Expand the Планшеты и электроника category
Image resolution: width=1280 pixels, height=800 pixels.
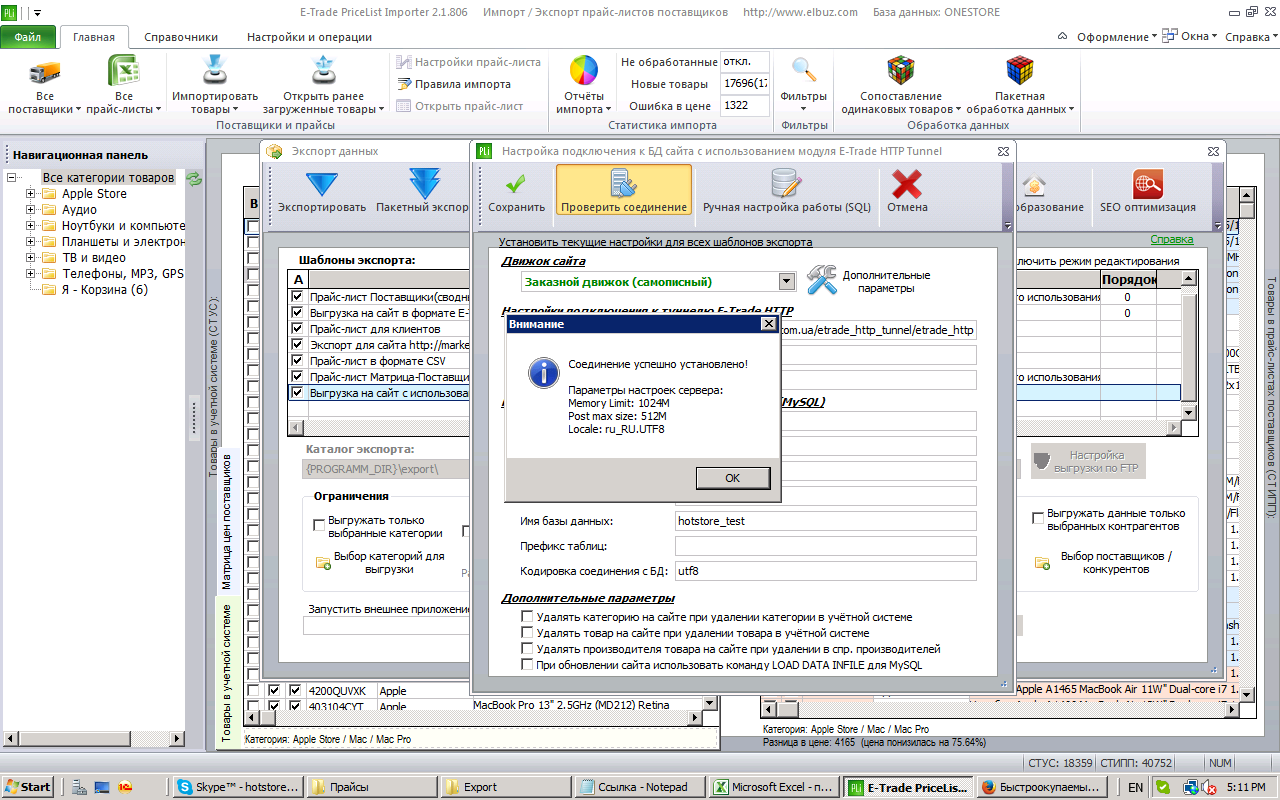tap(31, 242)
